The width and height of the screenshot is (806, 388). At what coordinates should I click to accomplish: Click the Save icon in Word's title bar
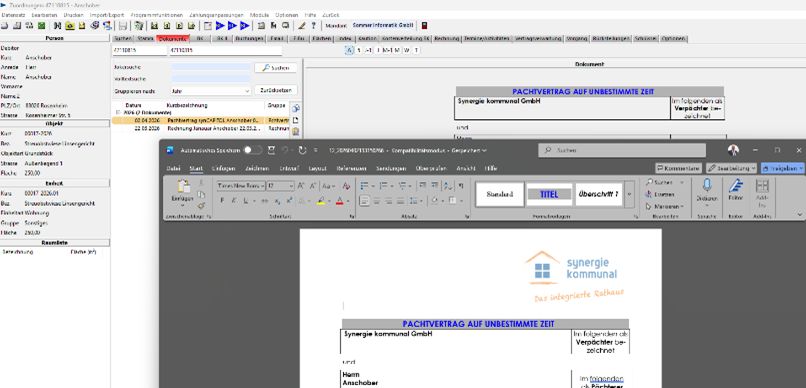pyautogui.click(x=271, y=151)
